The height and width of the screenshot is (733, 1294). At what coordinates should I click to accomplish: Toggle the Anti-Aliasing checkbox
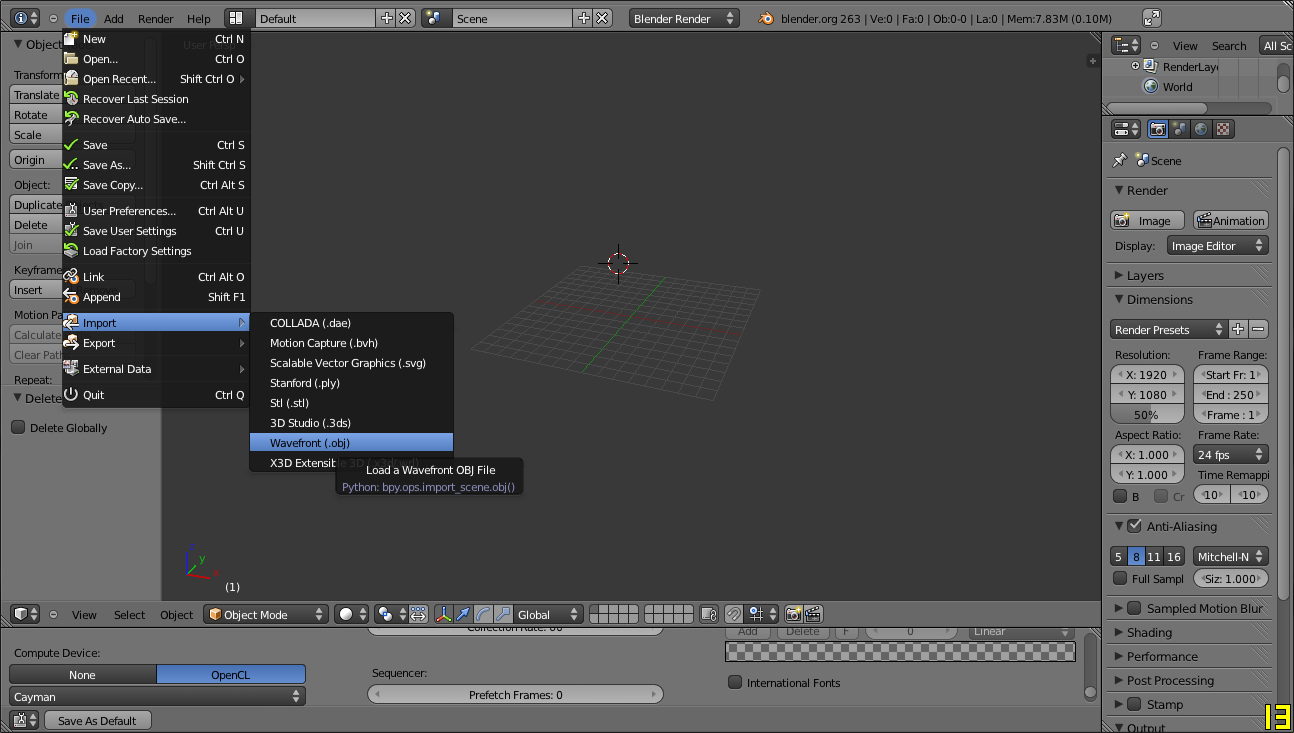point(1134,526)
